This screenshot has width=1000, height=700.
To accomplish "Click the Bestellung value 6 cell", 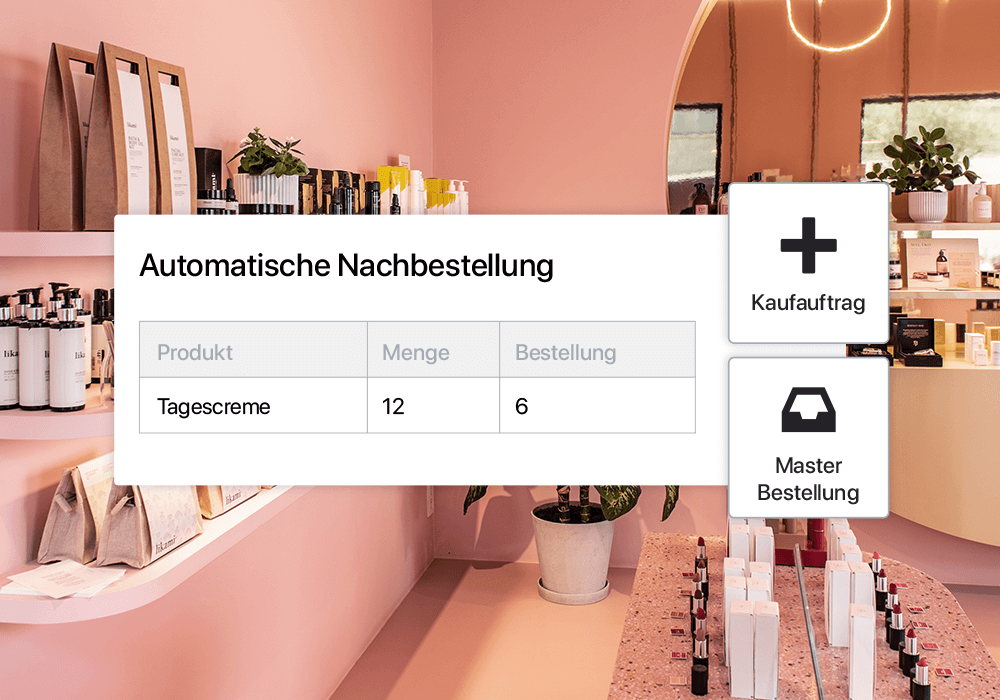I will pyautogui.click(x=597, y=405).
